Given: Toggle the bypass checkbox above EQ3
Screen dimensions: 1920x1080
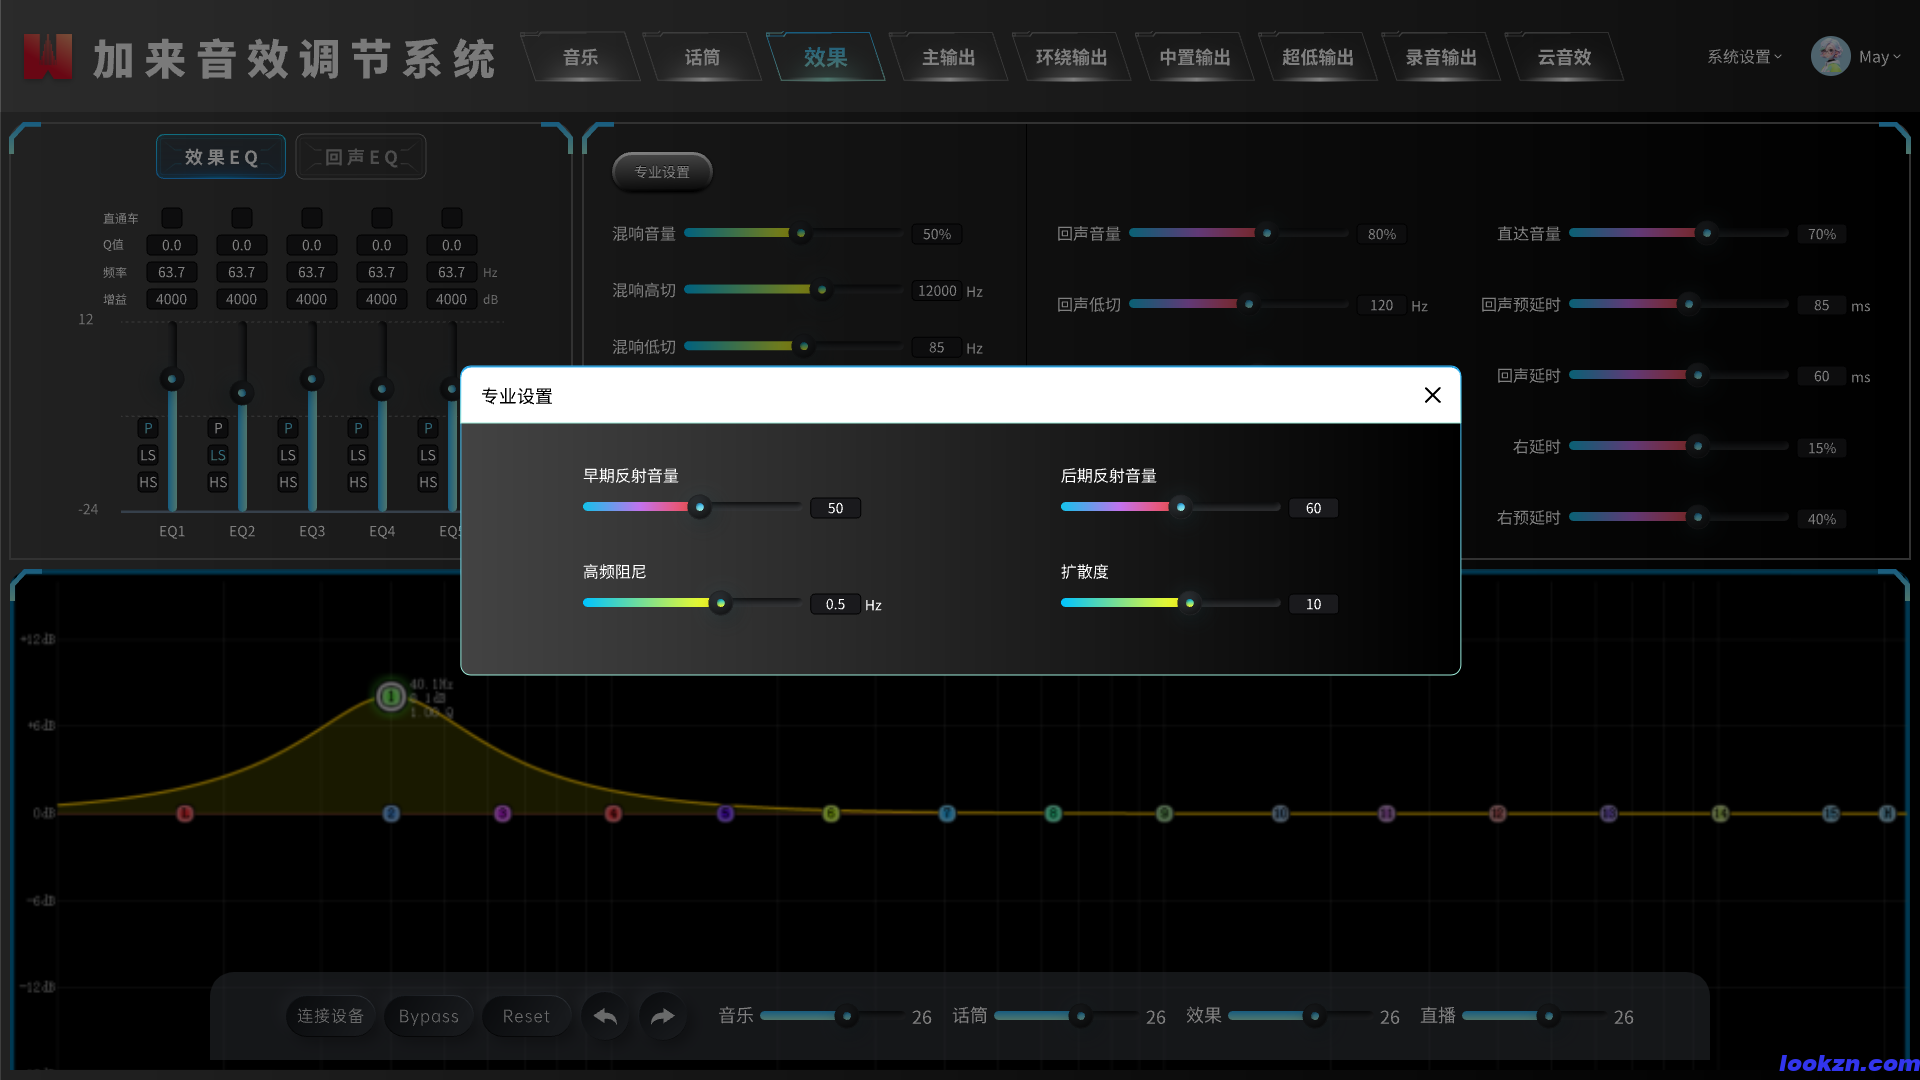Looking at the screenshot, I should tap(311, 217).
